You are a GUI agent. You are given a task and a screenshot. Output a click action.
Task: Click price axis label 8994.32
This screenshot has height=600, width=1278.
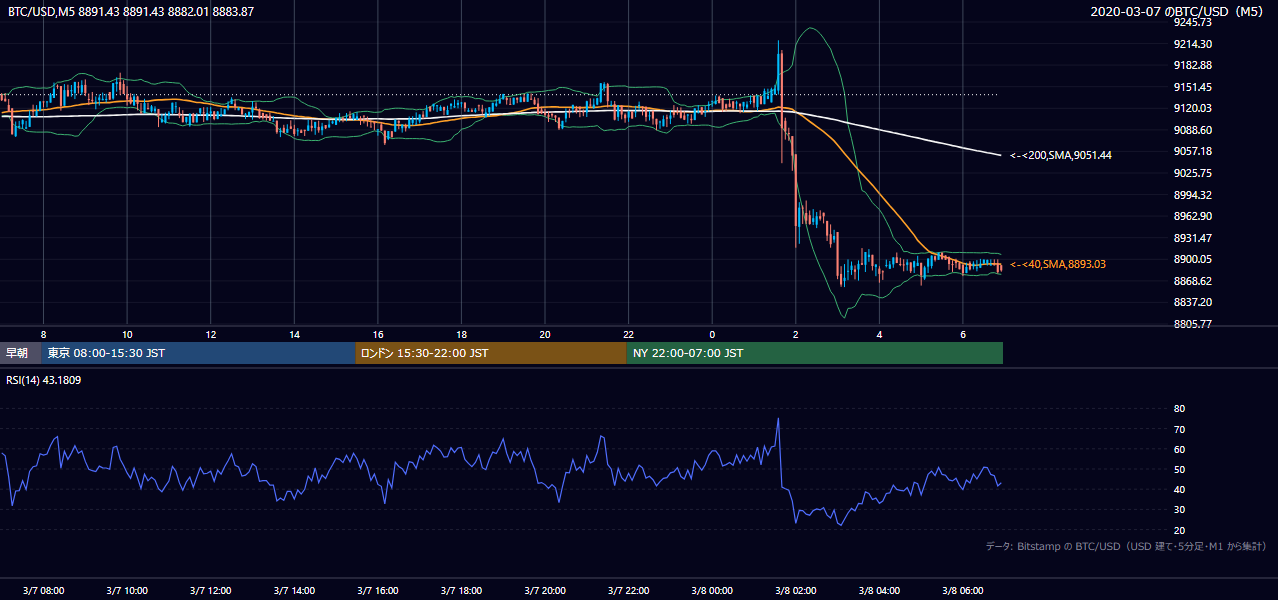tap(1192, 195)
